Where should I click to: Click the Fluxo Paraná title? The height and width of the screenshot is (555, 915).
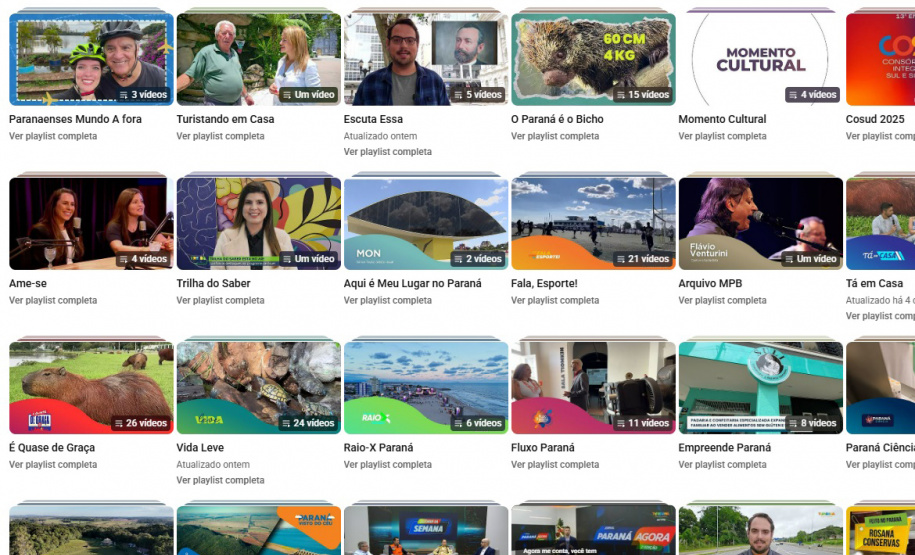(x=543, y=448)
